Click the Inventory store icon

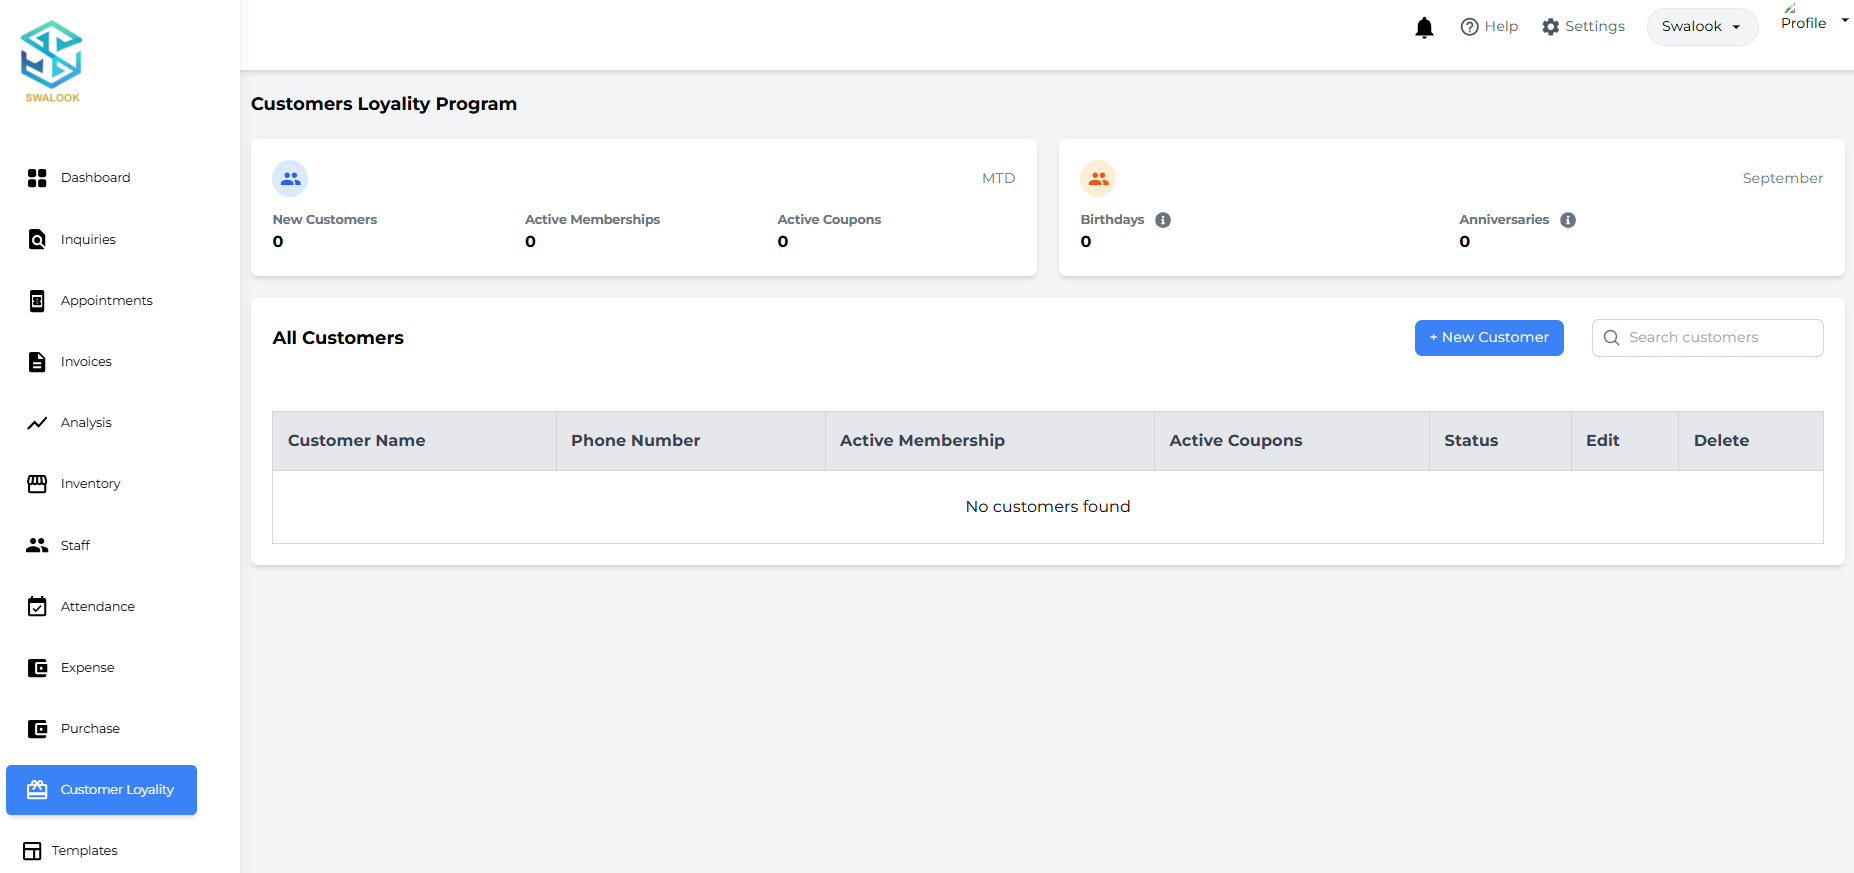pyautogui.click(x=37, y=484)
